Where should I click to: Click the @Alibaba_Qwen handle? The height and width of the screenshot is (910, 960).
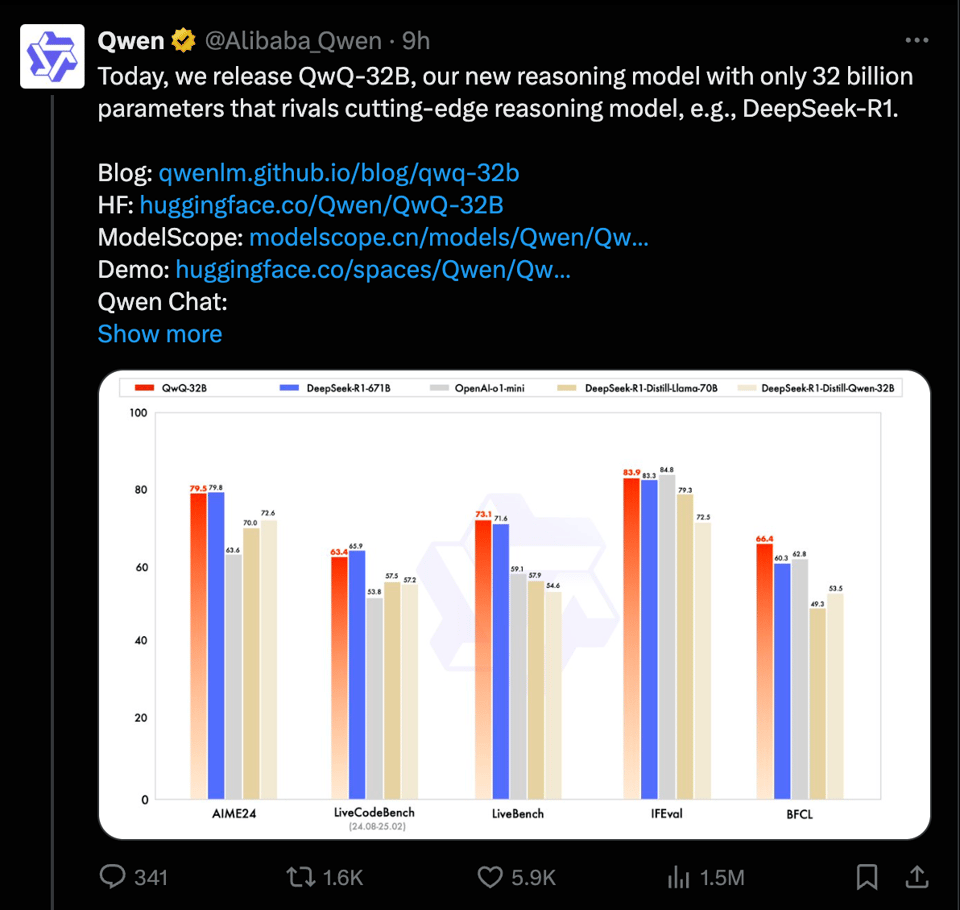(x=294, y=41)
